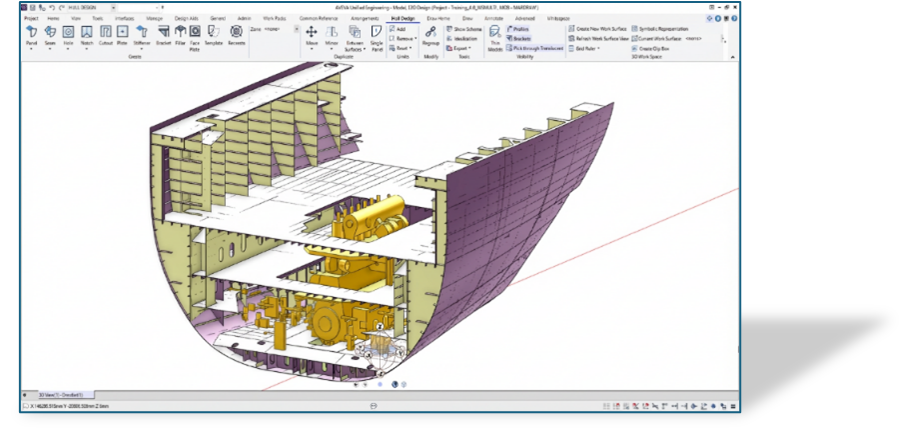Switch to the Design Aids tab

(185, 18)
